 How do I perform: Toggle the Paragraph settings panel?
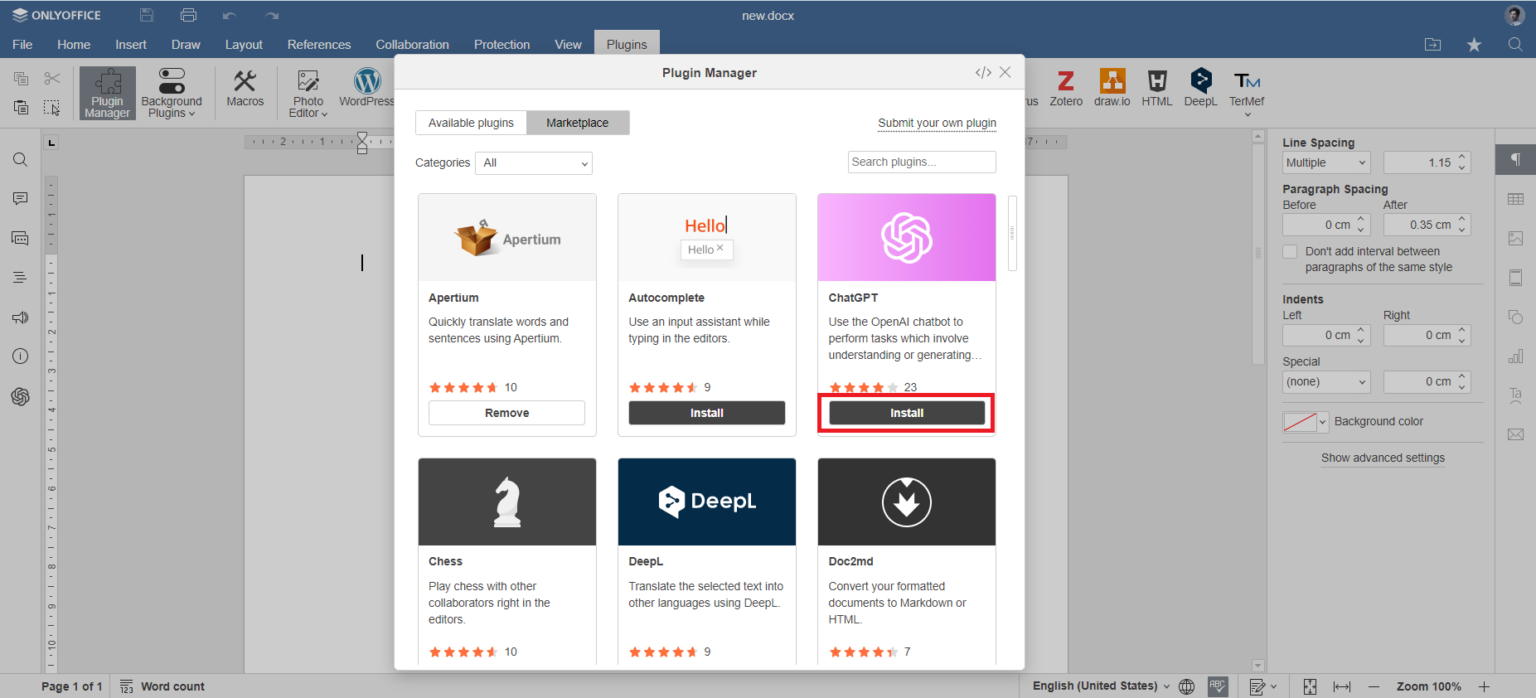pos(1516,158)
